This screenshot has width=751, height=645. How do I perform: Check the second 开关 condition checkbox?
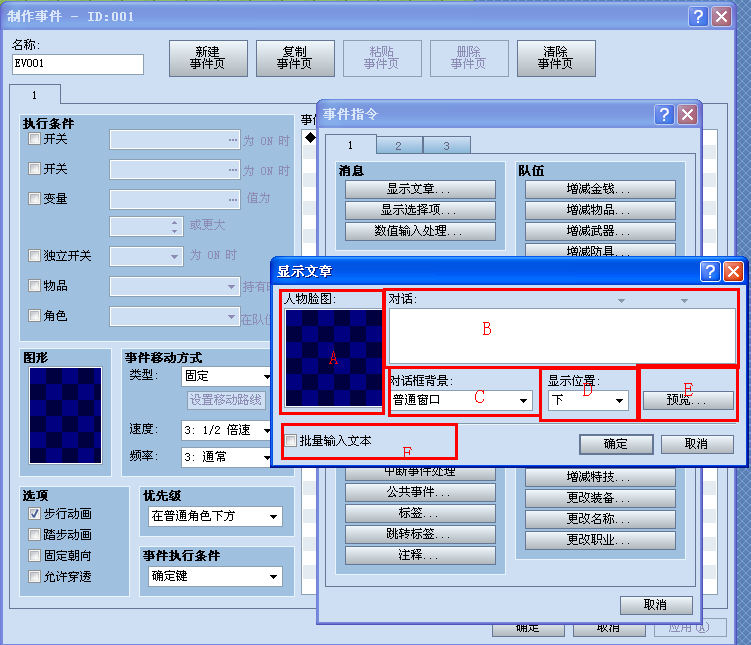(34, 169)
